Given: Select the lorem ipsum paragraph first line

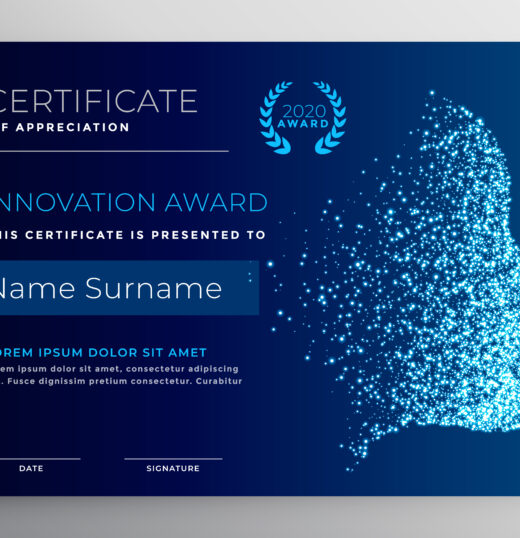Looking at the screenshot, I should (119, 369).
